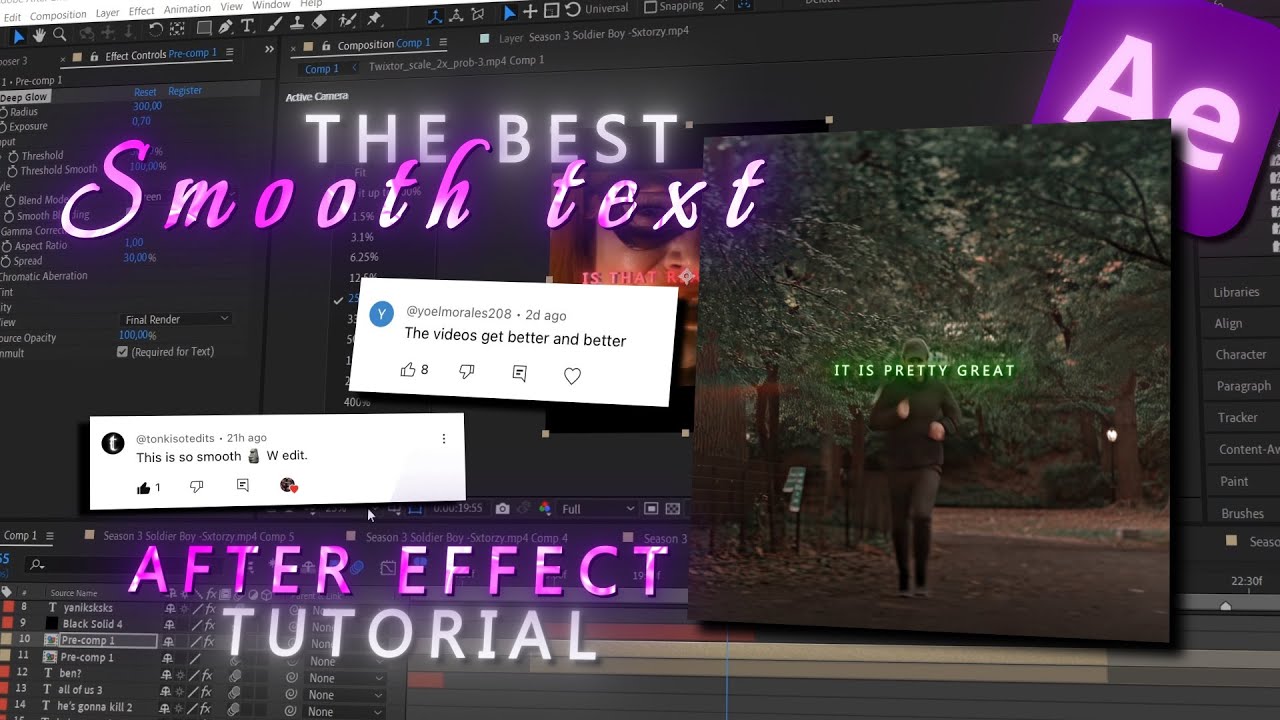The width and height of the screenshot is (1280, 720).
Task: Open the Character panel
Action: [1240, 354]
